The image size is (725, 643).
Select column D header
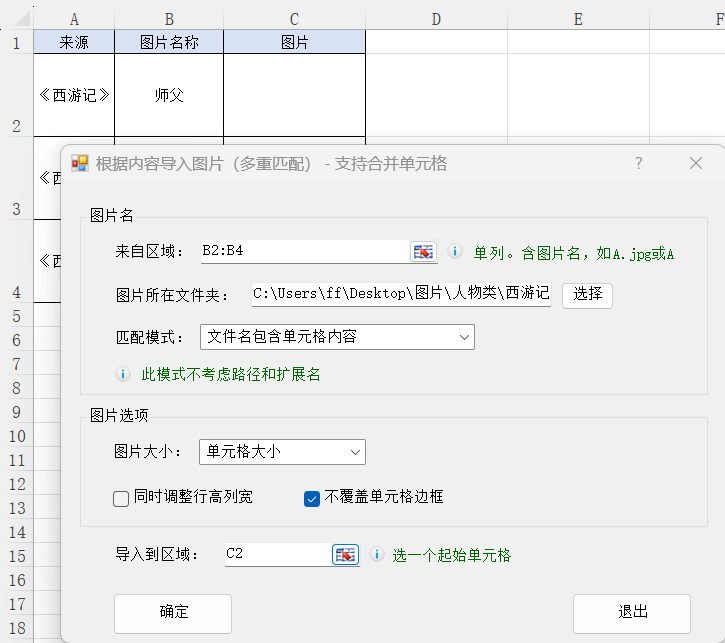click(436, 19)
